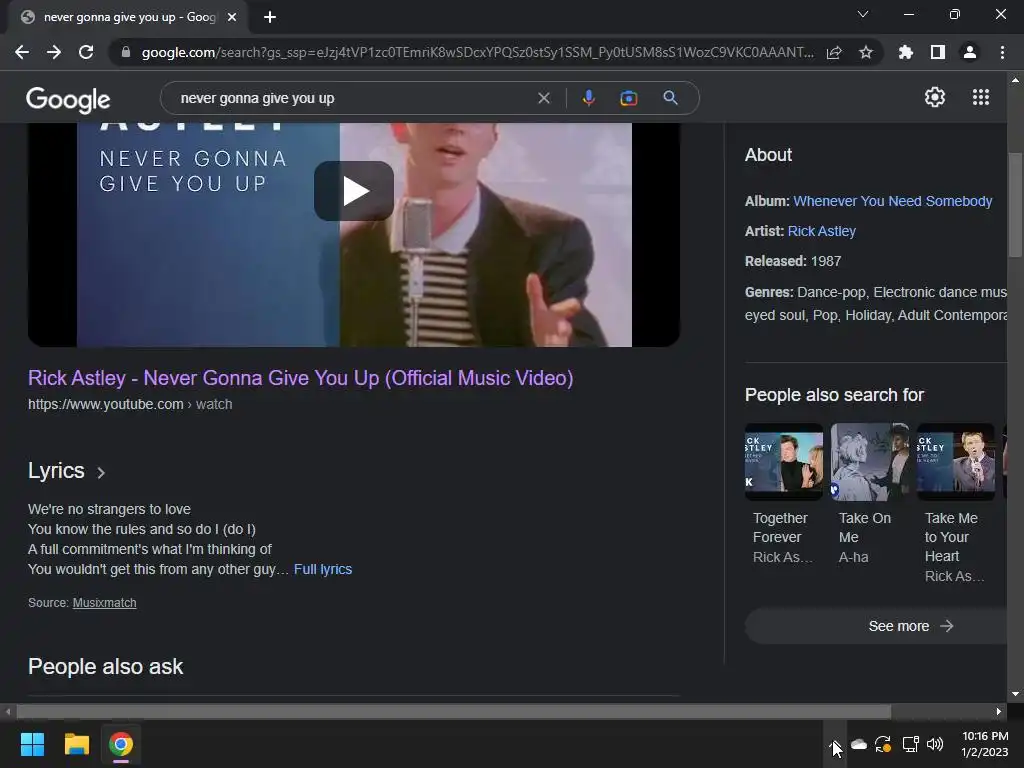Go to the Google homepage logo

[x=68, y=99]
